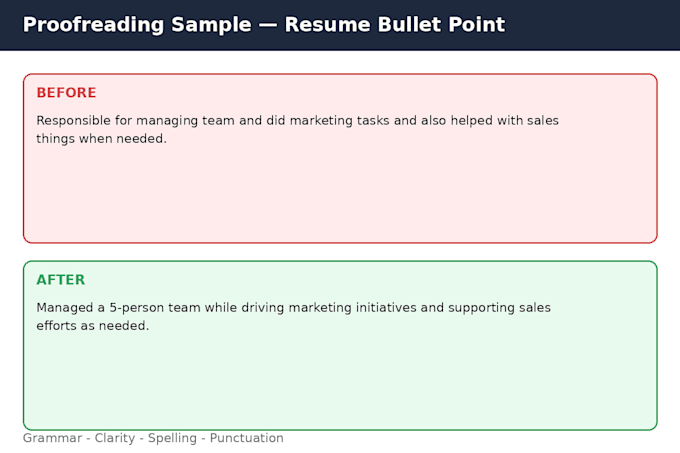
Task: Click empty area inside the green AFTER box
Action: (x=340, y=381)
